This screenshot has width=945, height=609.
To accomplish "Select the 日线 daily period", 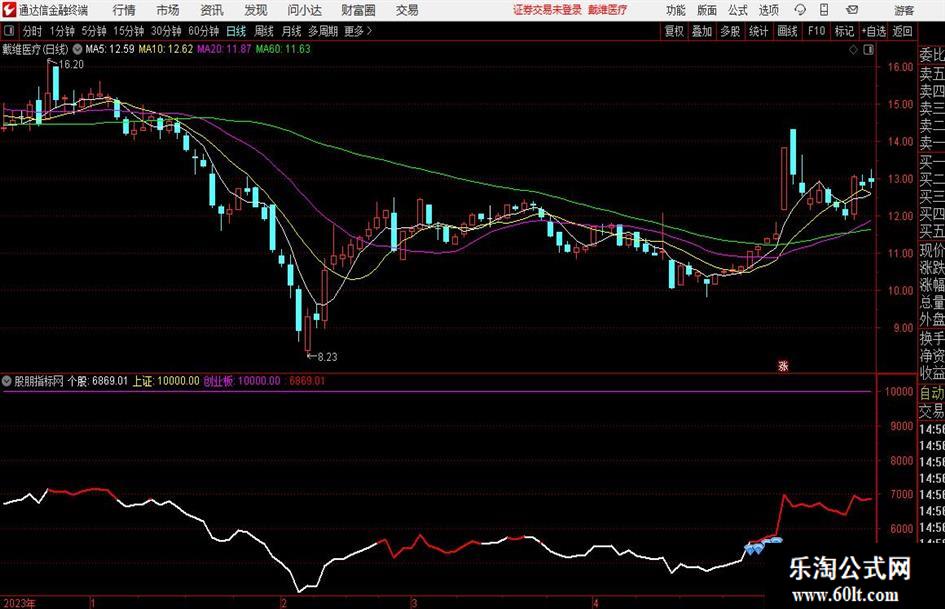I will pyautogui.click(x=236, y=31).
